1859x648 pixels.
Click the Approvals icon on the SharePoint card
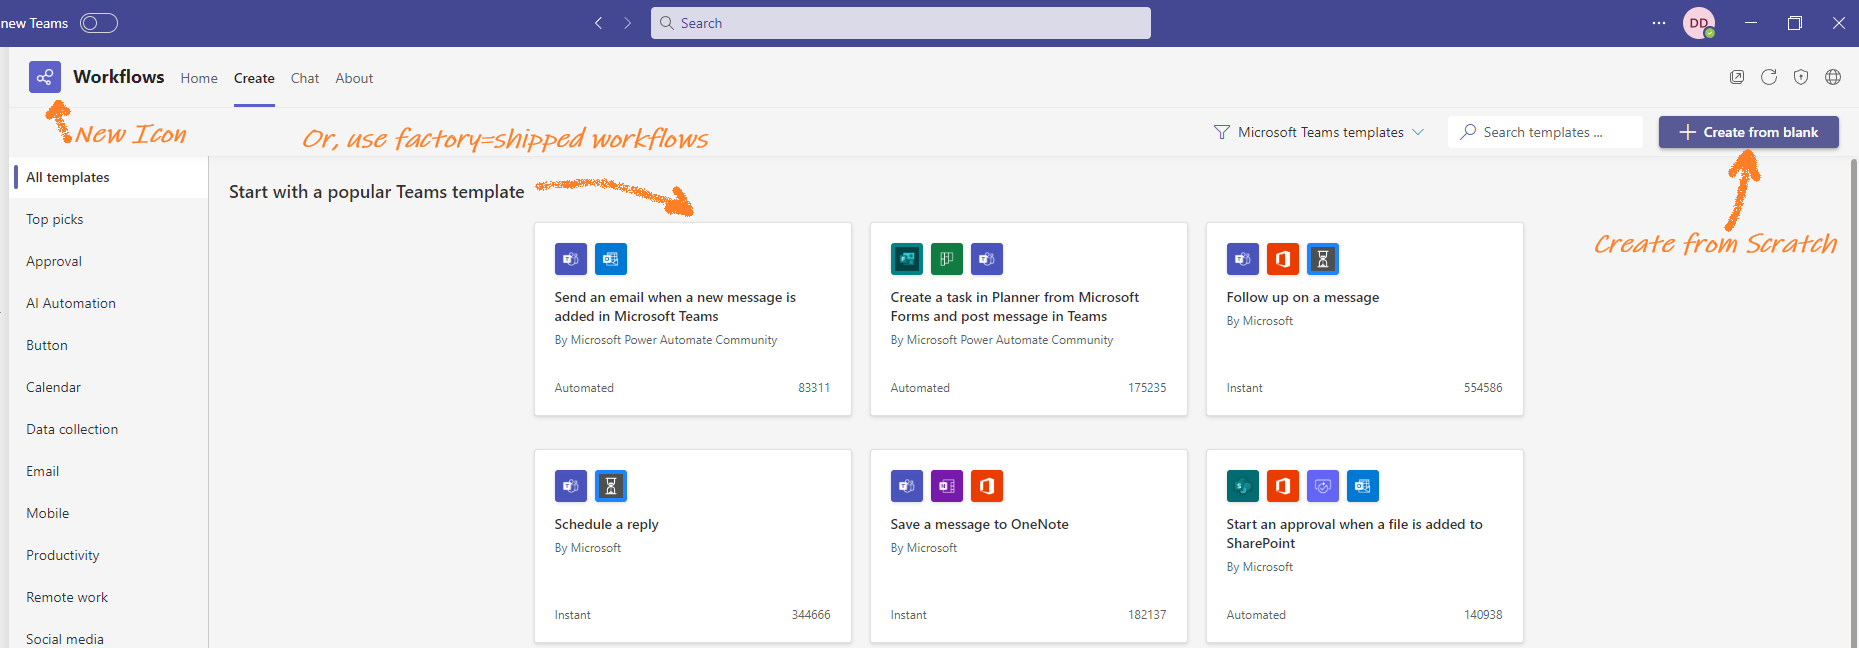[x=1323, y=486]
